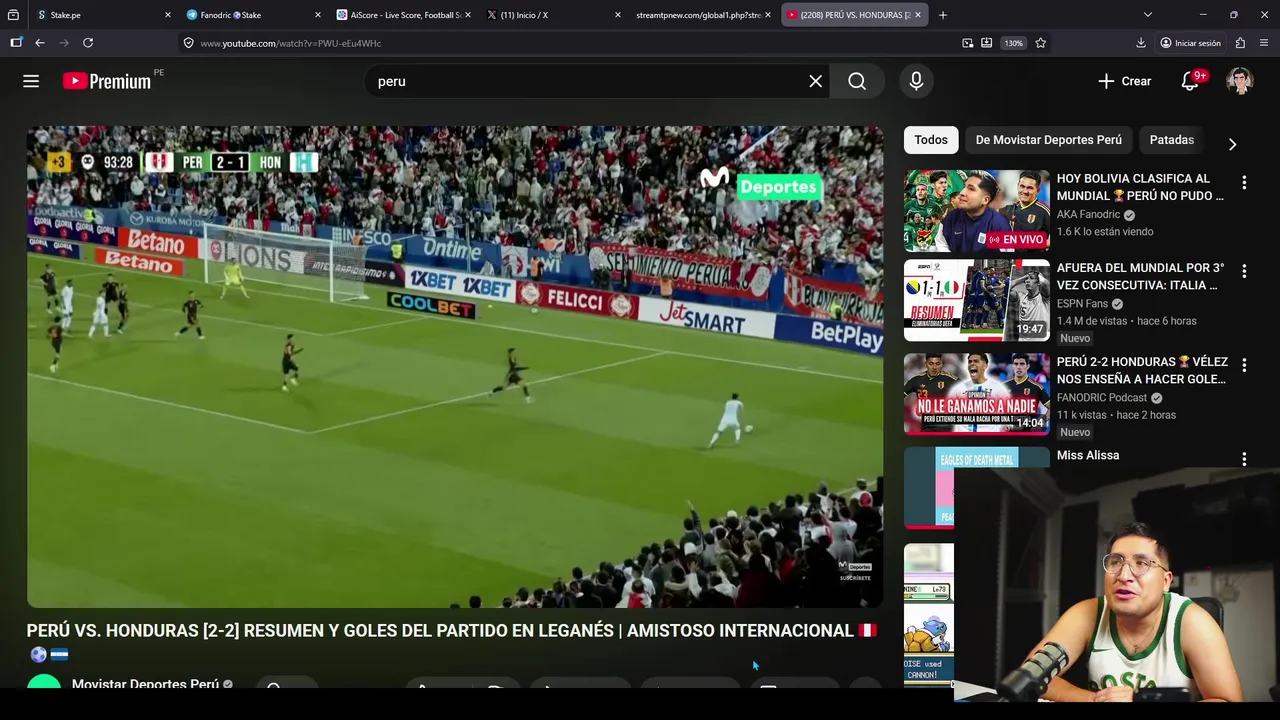Start voice search with microphone
The height and width of the screenshot is (720, 1280).
[916, 81]
